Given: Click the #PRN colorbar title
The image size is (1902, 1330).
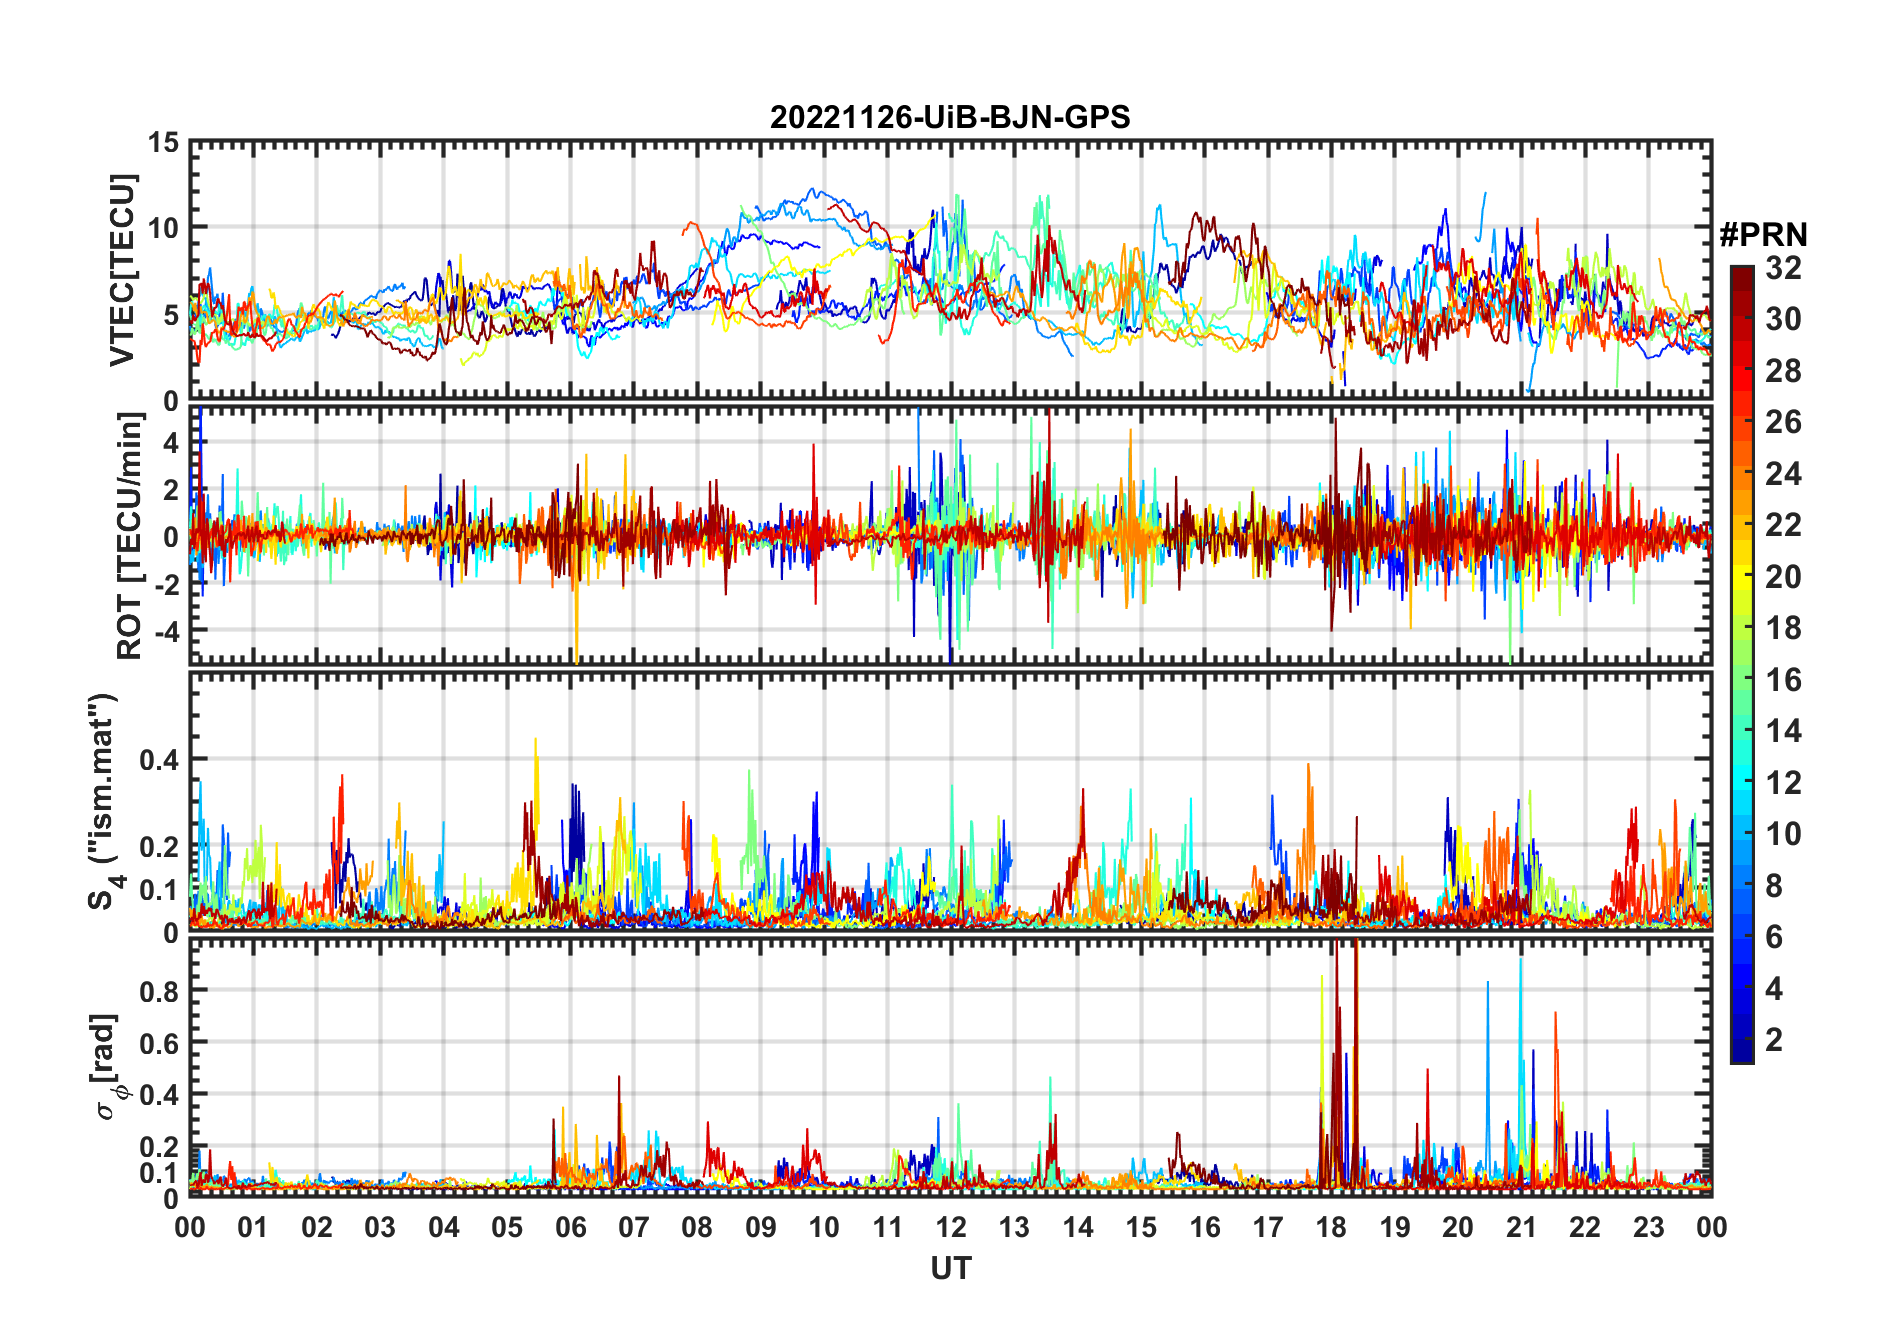Looking at the screenshot, I should coord(1763,235).
